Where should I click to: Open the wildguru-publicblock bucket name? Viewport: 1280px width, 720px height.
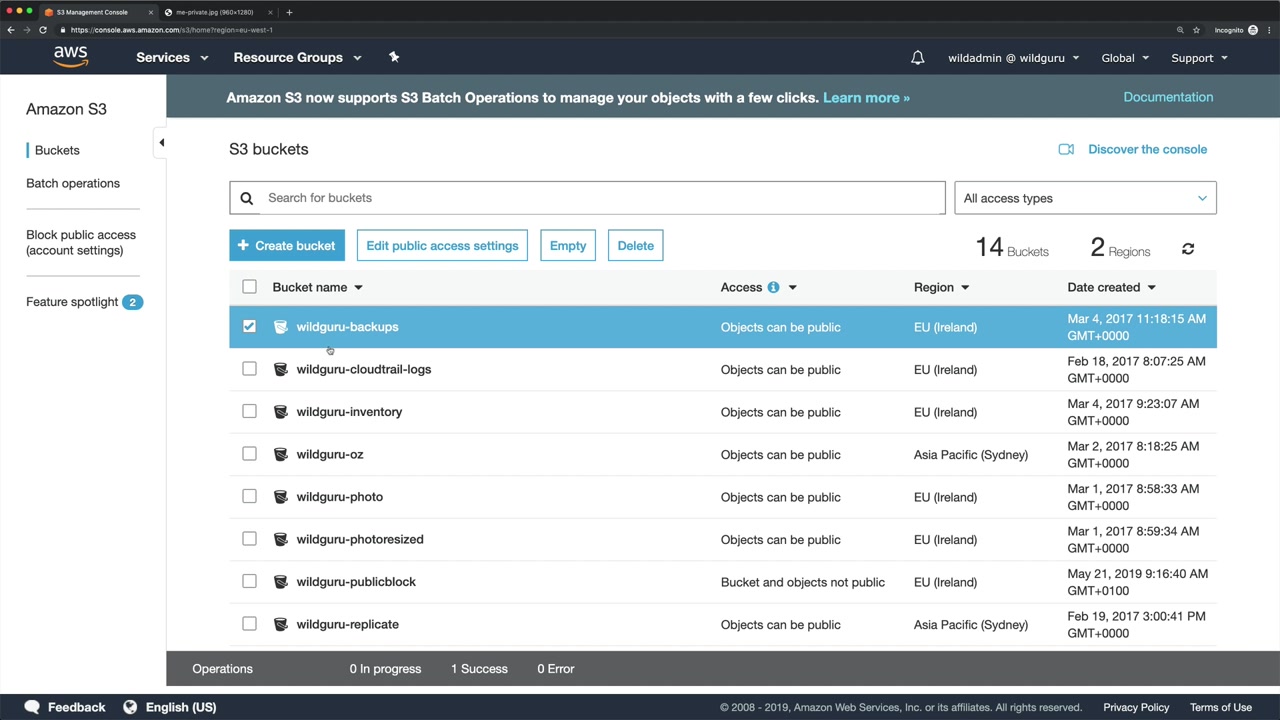[x=356, y=582]
